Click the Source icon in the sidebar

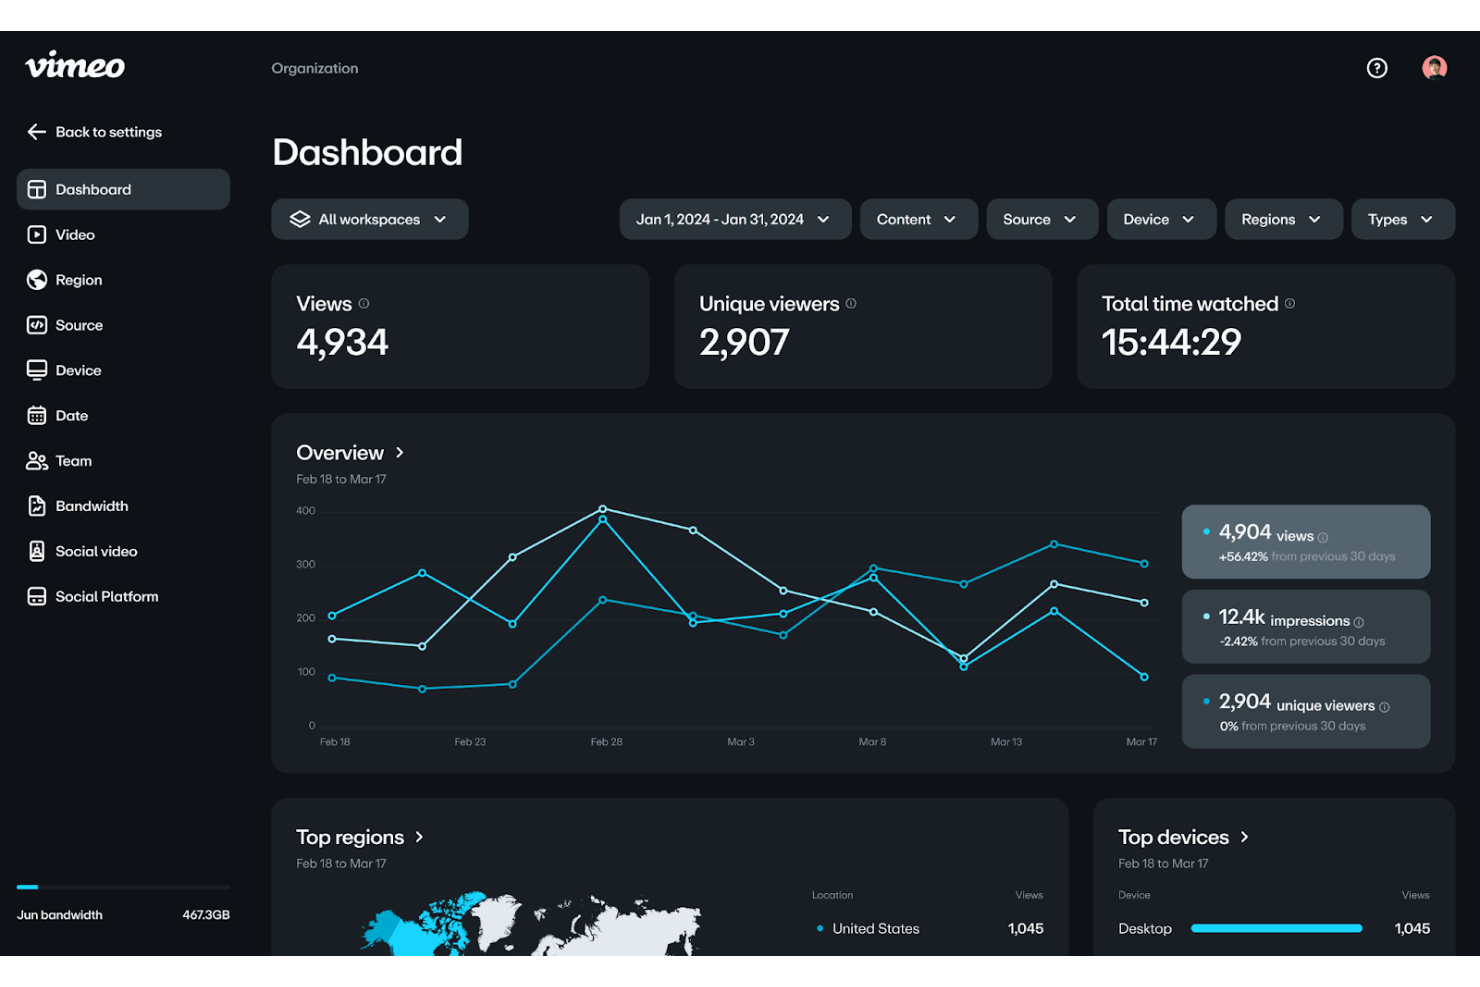[36, 324]
